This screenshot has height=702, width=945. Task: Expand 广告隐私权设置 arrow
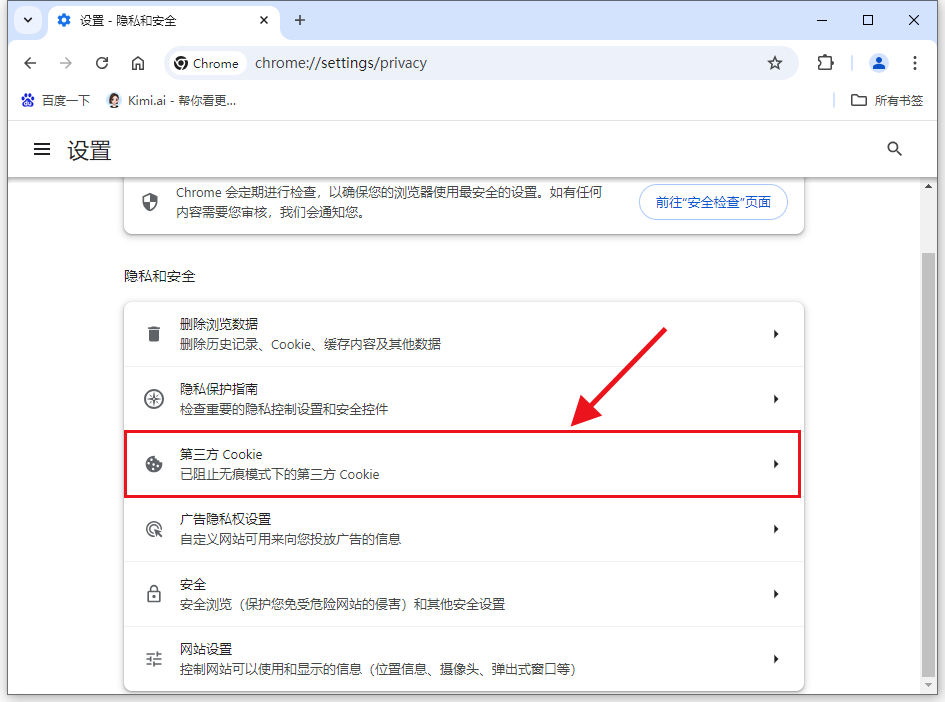click(x=776, y=529)
